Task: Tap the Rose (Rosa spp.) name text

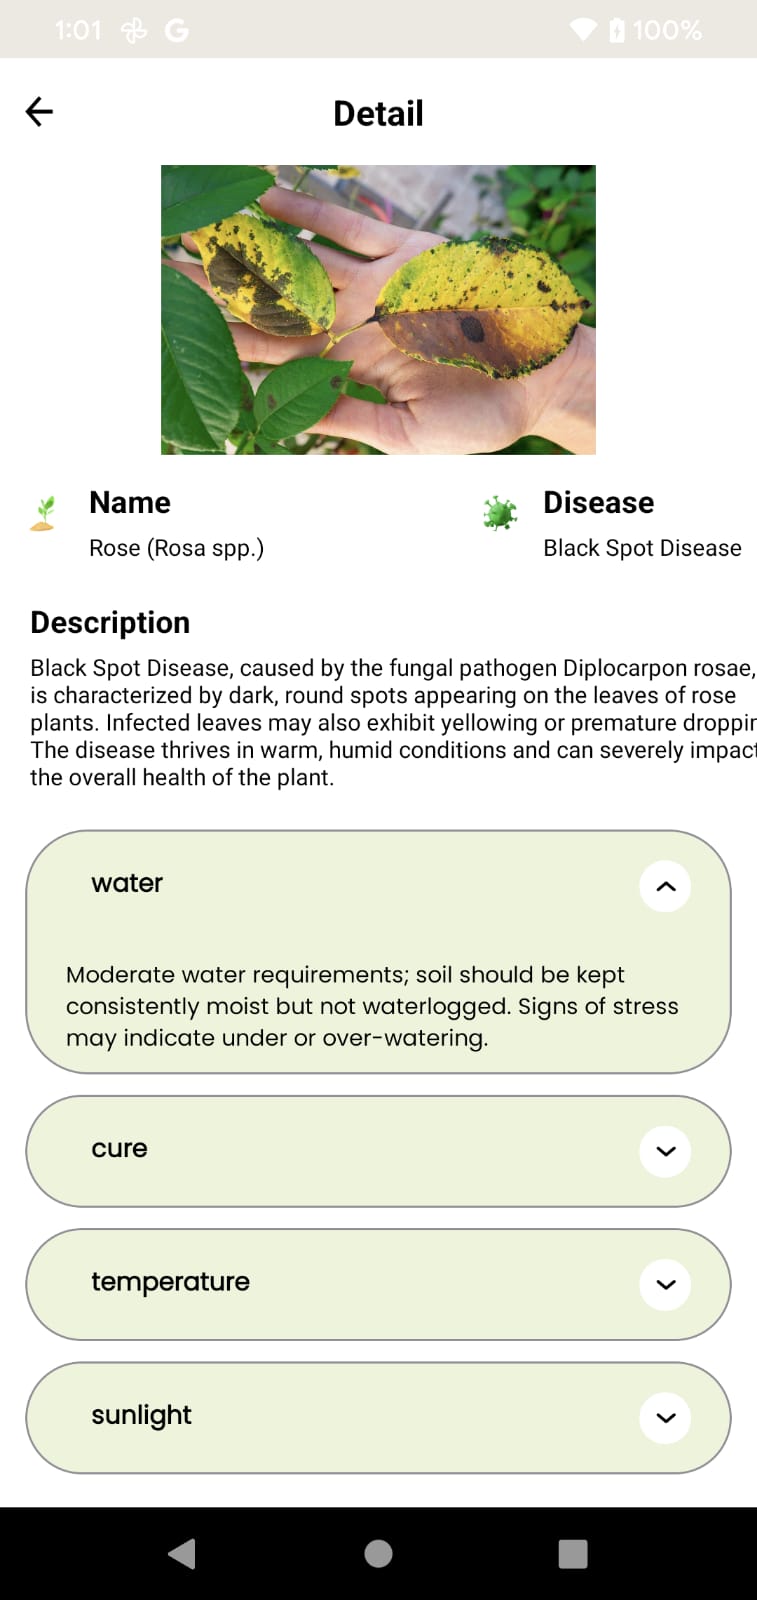Action: (x=176, y=548)
